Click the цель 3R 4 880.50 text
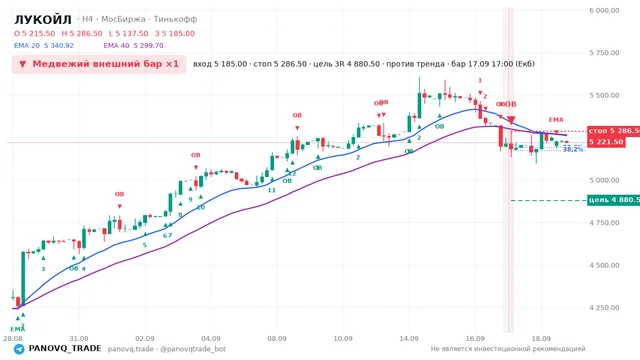 coord(346,64)
